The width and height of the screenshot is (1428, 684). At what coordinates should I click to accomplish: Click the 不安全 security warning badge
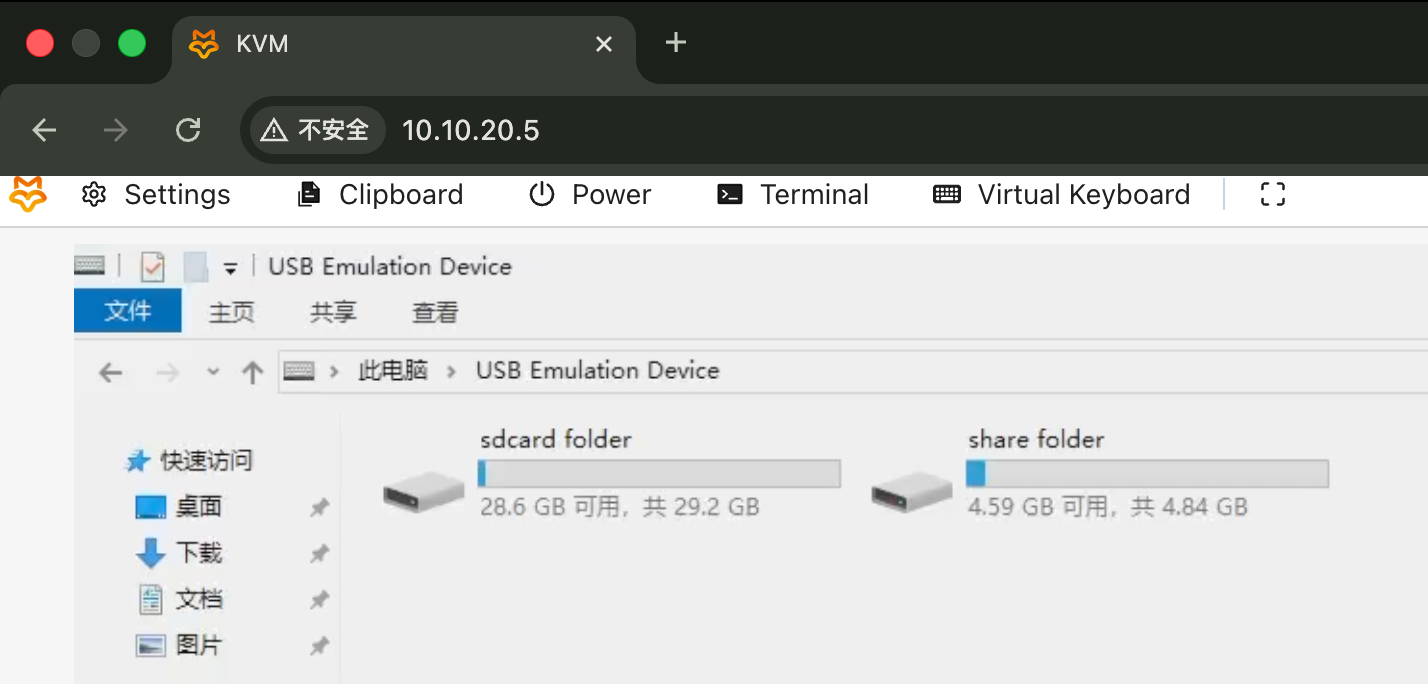point(317,130)
